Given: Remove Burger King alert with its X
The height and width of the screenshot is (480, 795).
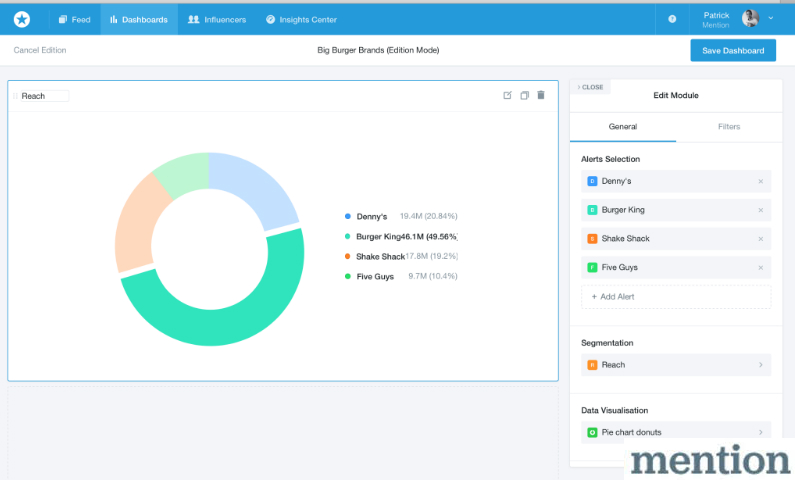Looking at the screenshot, I should [760, 210].
